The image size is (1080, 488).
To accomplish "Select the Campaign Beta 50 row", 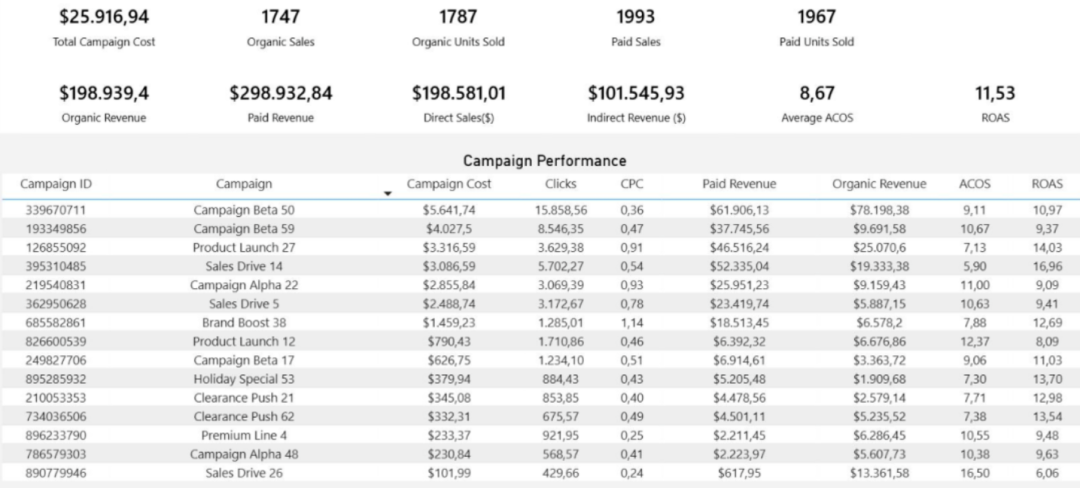I will point(540,210).
